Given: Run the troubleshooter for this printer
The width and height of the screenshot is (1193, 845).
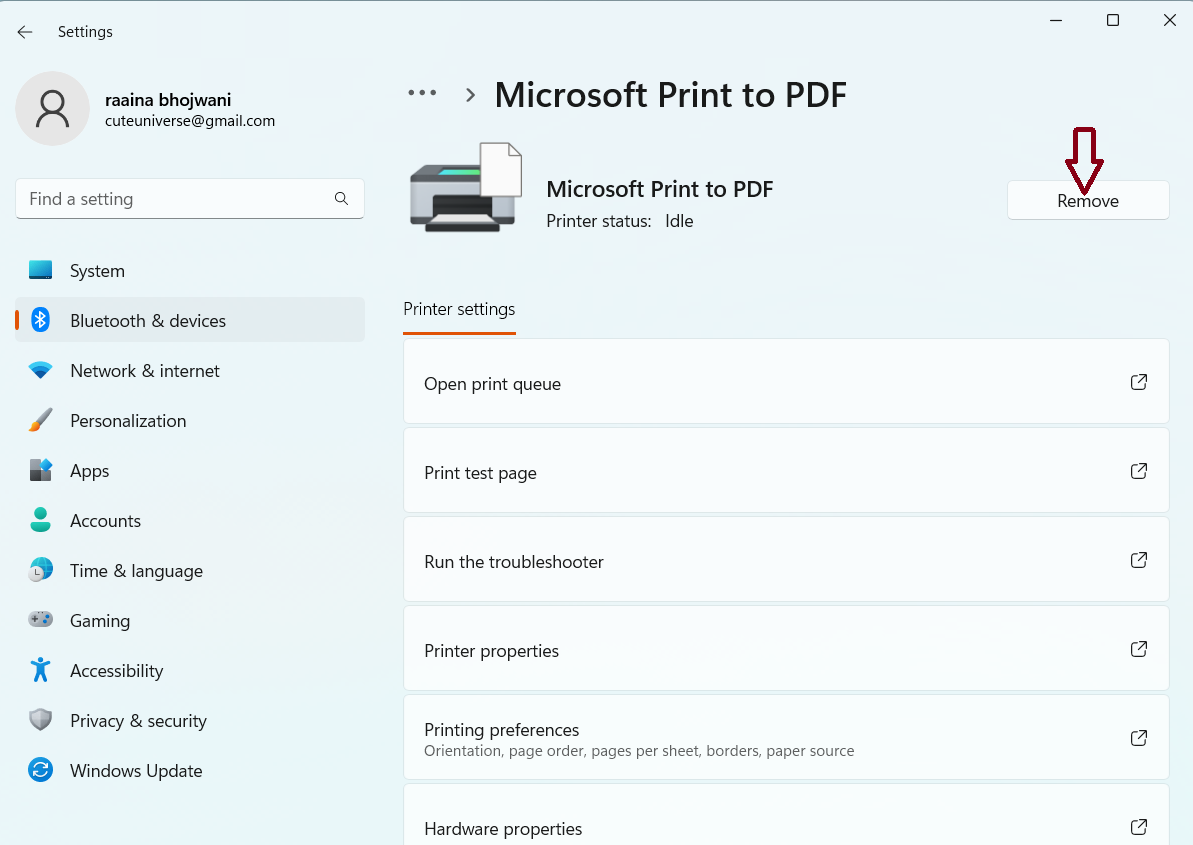Looking at the screenshot, I should pos(785,561).
